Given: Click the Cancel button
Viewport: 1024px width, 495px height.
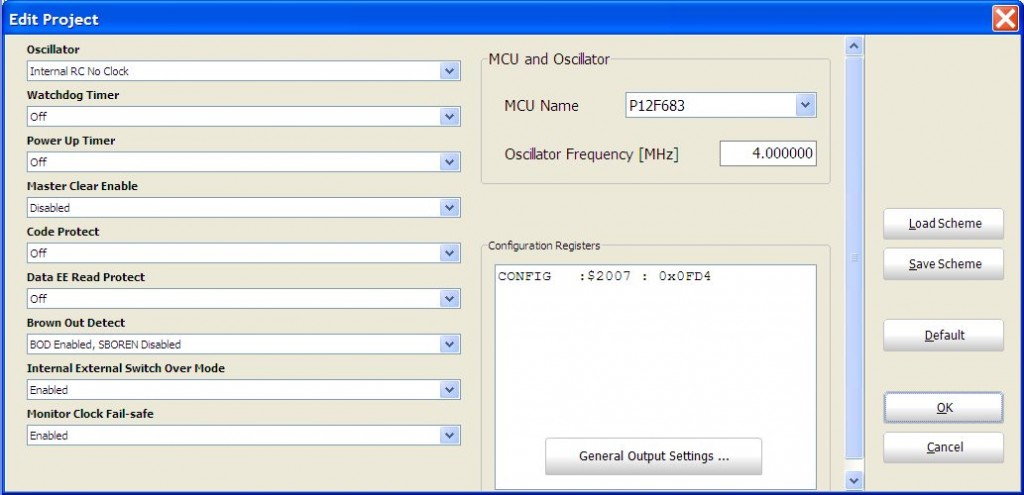Looking at the screenshot, I should (943, 447).
